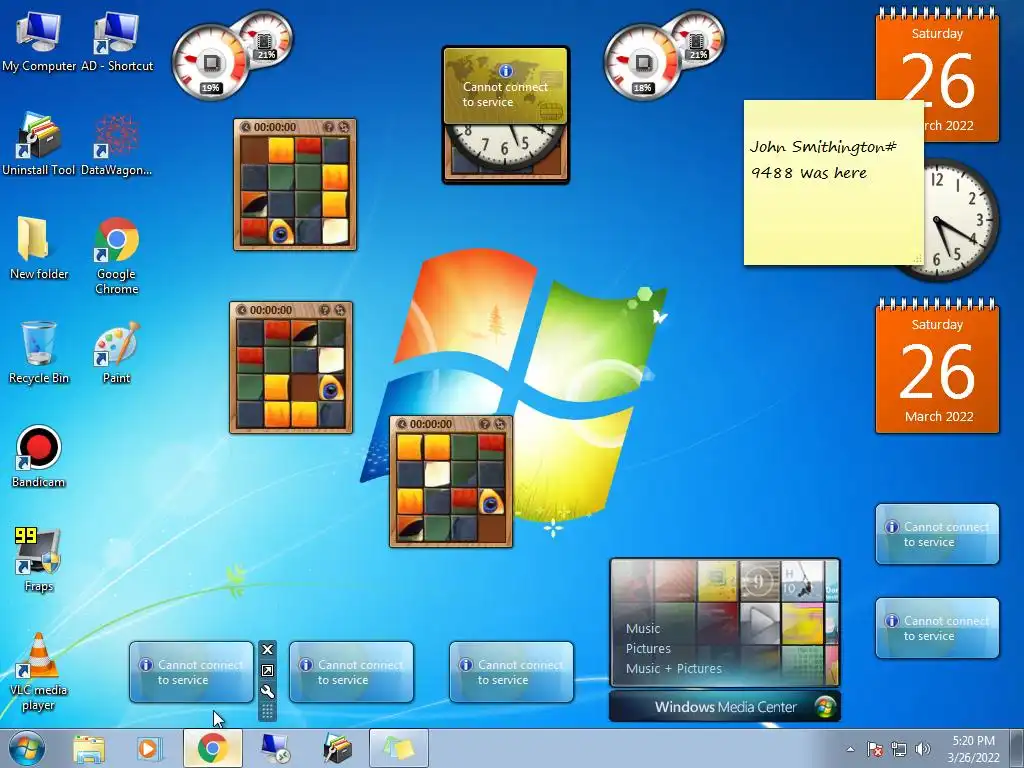This screenshot has height=768, width=1024.
Task: Click the Windows Media Center logo bar
Action: [x=725, y=707]
